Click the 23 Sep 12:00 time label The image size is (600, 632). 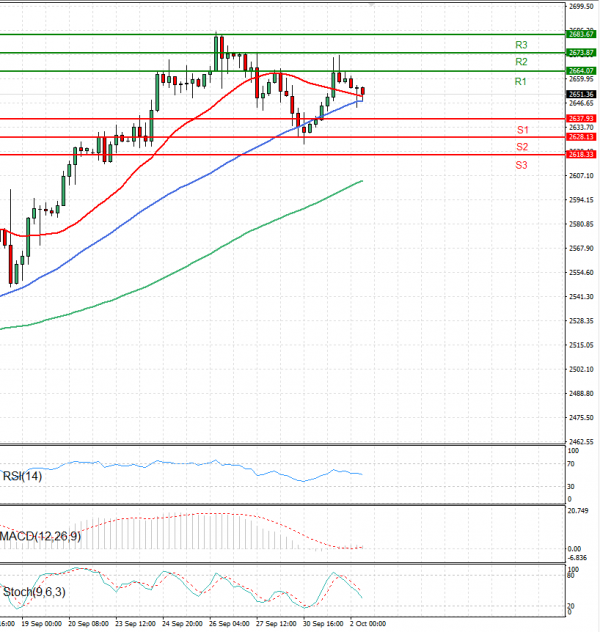[135, 624]
